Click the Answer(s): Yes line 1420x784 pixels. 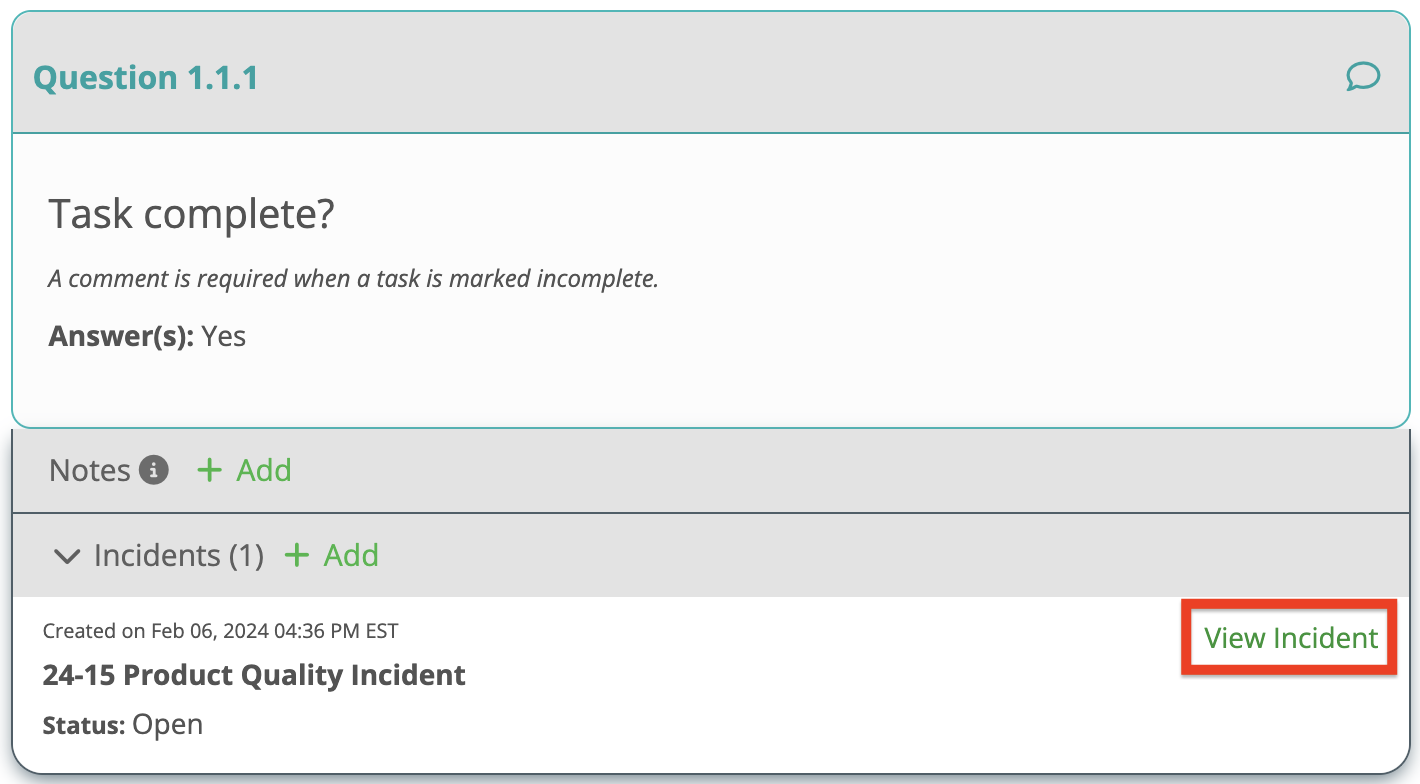(x=147, y=336)
